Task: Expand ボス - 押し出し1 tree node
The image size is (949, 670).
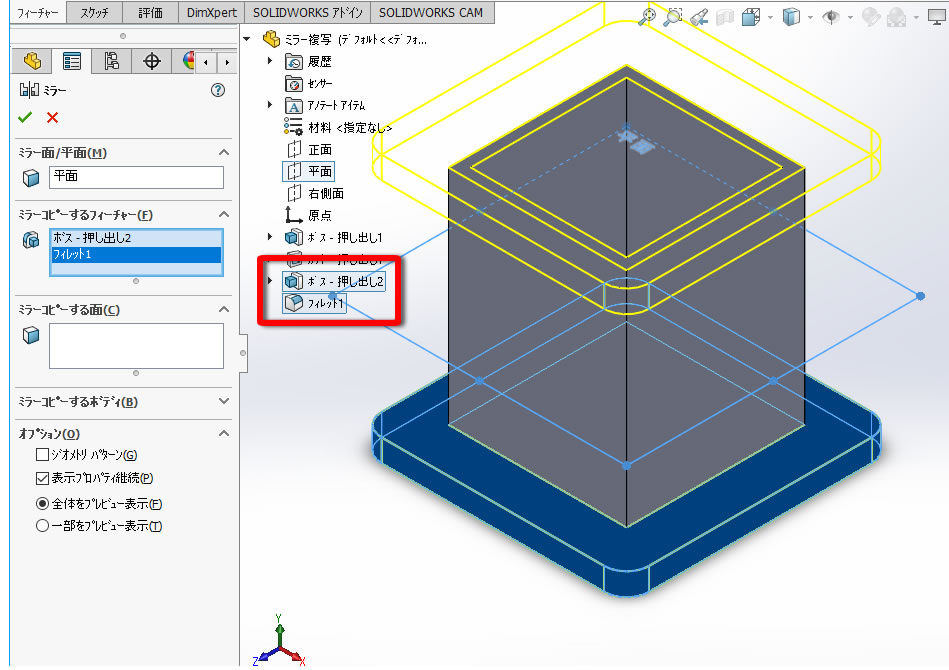Action: click(x=271, y=237)
